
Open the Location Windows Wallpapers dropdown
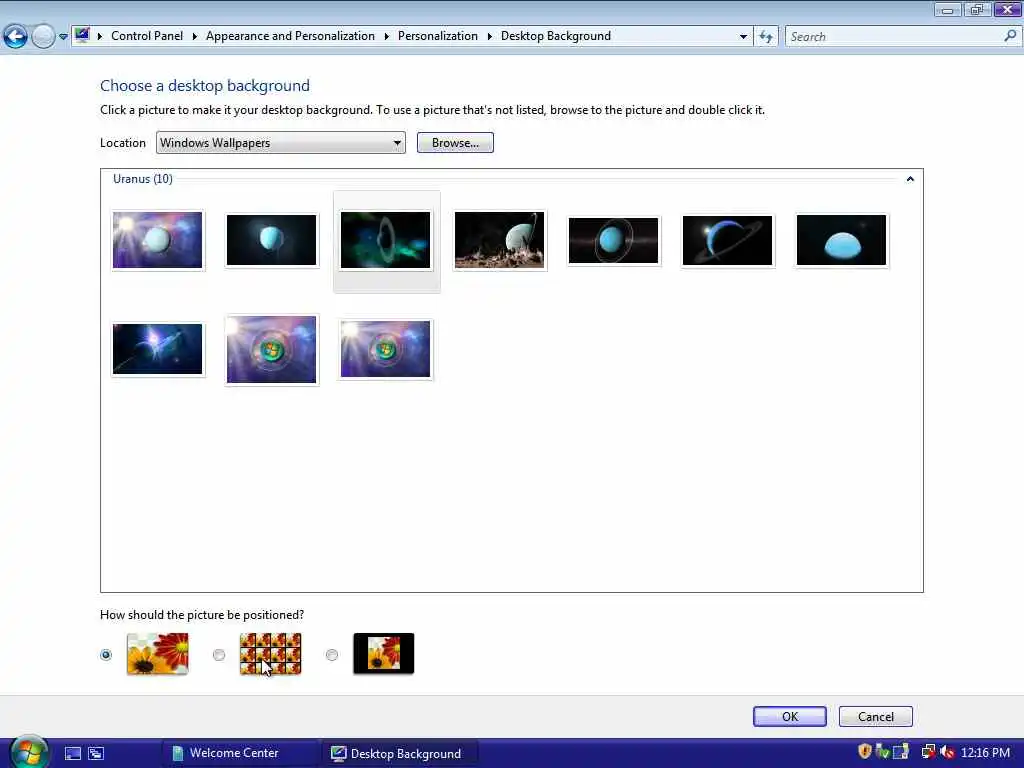(x=281, y=142)
